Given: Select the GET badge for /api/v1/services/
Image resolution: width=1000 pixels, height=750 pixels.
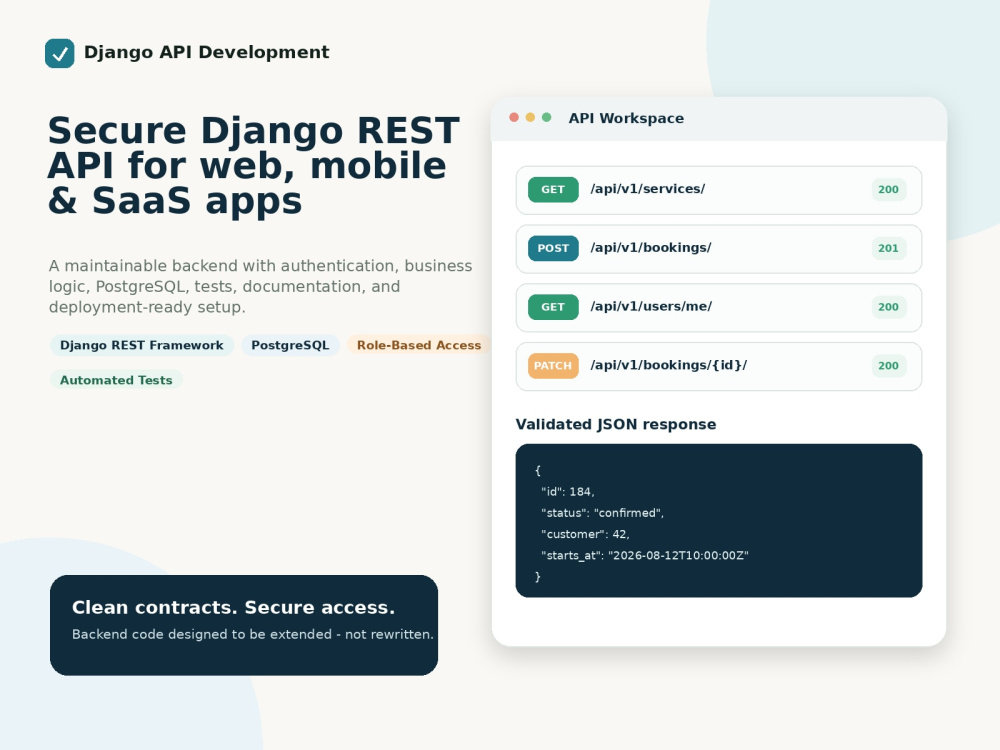Looking at the screenshot, I should (x=553, y=189).
